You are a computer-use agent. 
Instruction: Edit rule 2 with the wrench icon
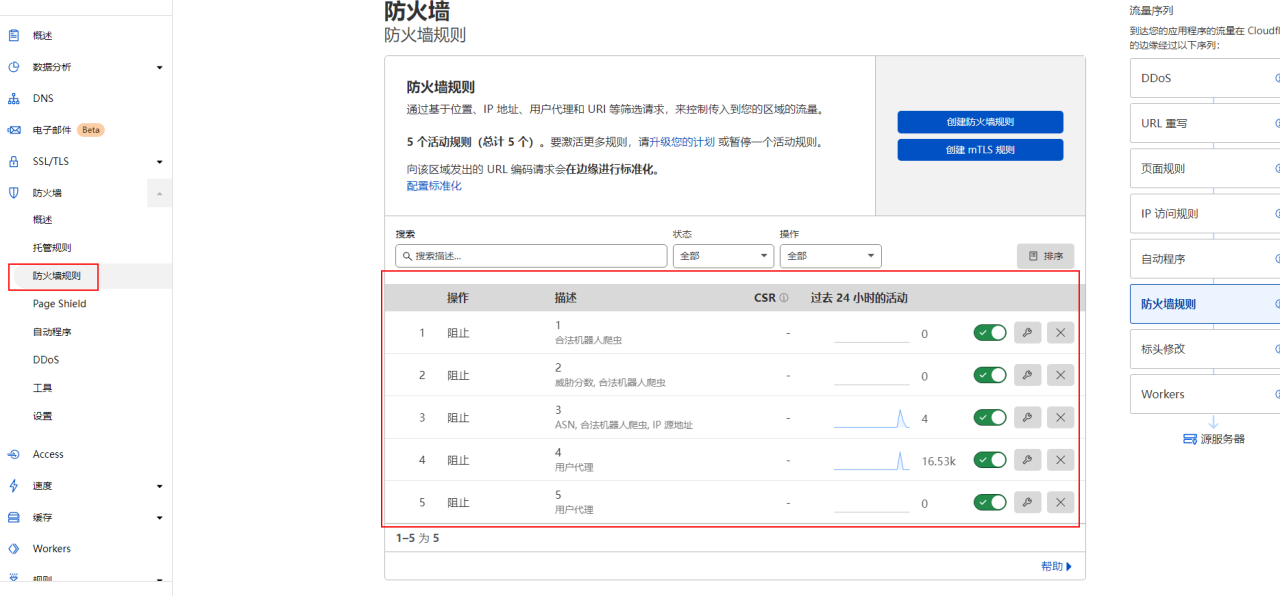click(1027, 375)
